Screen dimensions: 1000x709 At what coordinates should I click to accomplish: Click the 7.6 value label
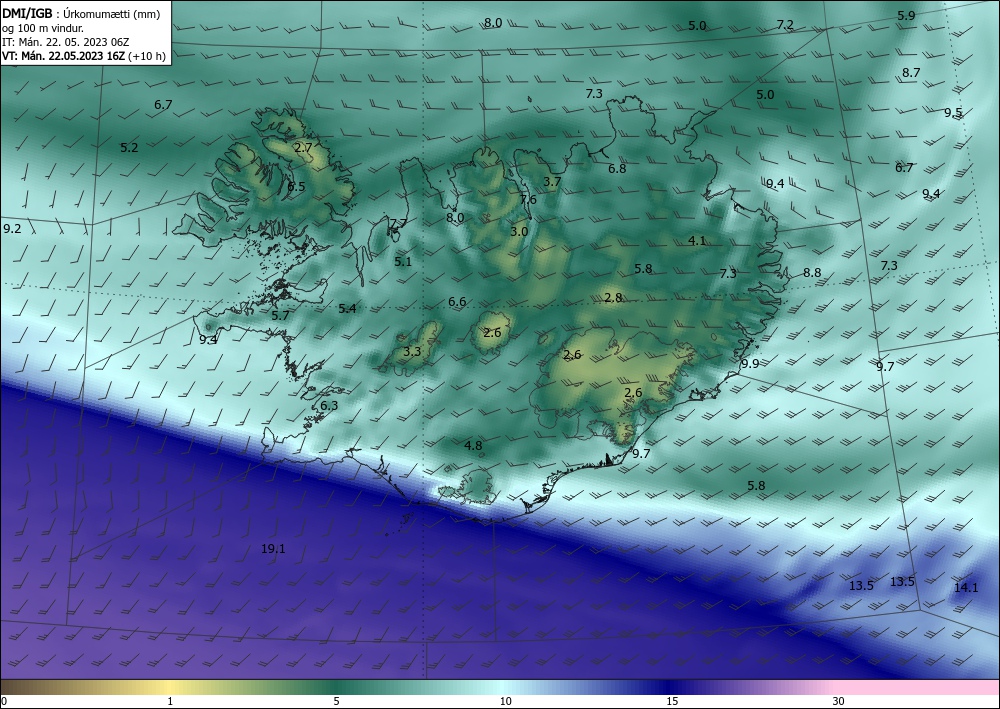pos(528,200)
